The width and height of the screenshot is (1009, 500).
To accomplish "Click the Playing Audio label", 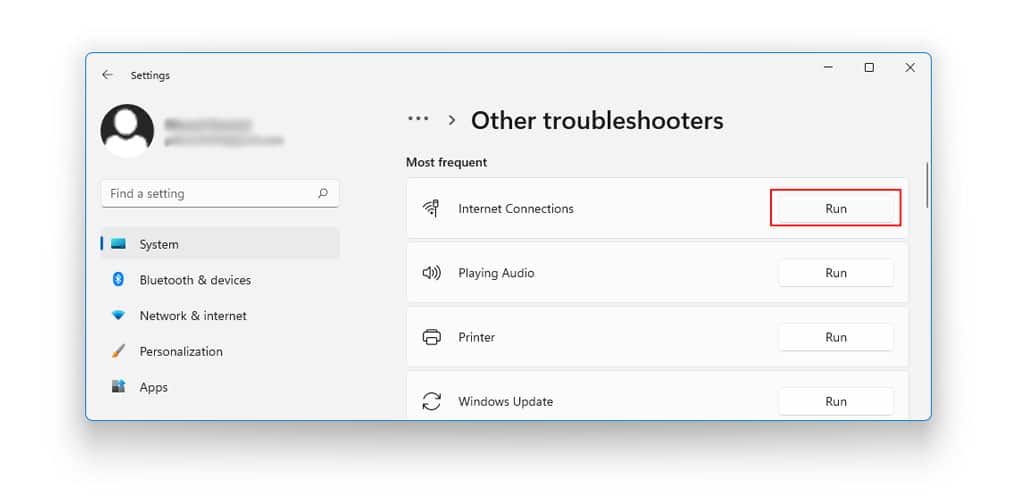I will point(496,273).
